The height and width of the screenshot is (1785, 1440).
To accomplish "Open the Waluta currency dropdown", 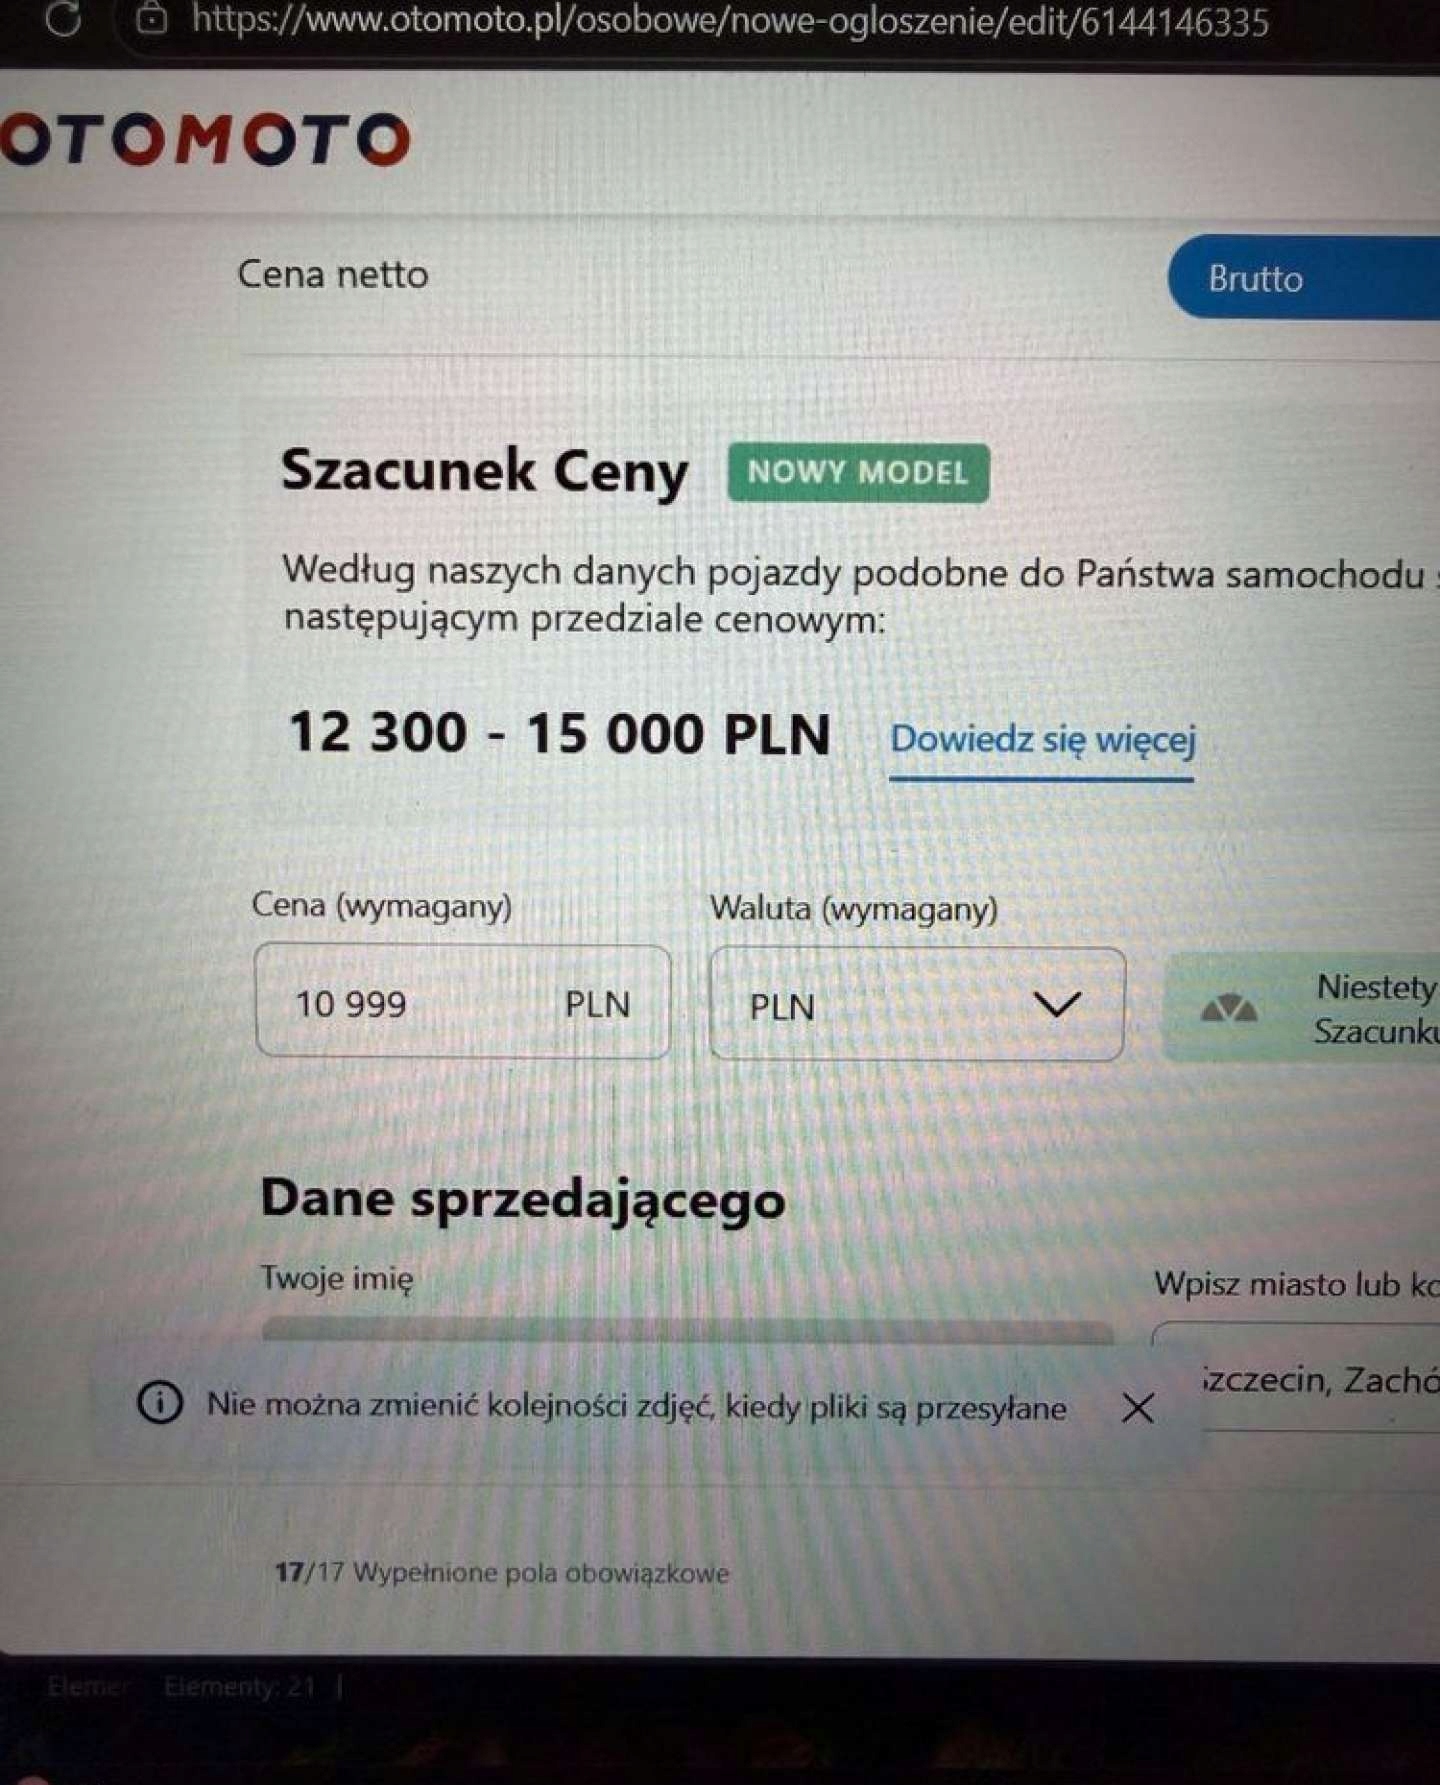I will (x=917, y=1004).
